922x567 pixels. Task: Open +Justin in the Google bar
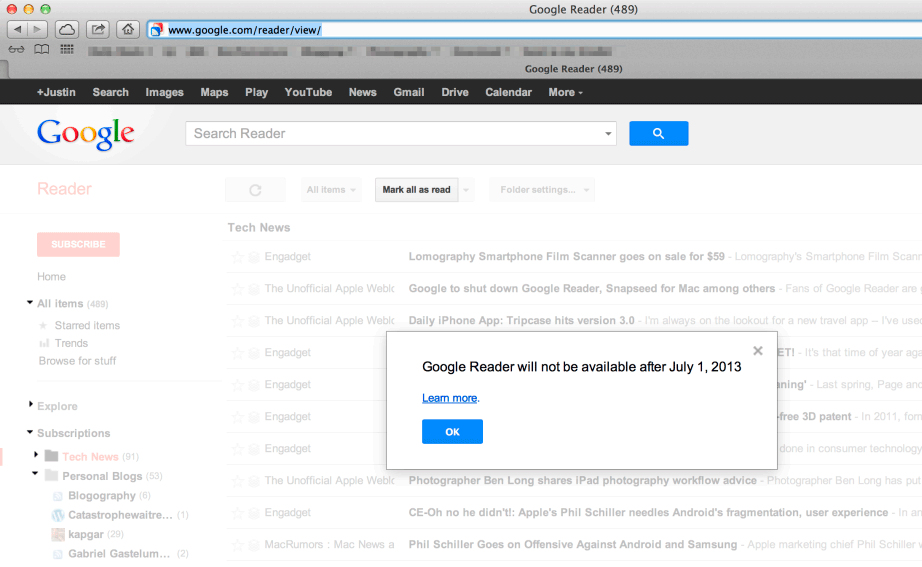tap(56, 92)
